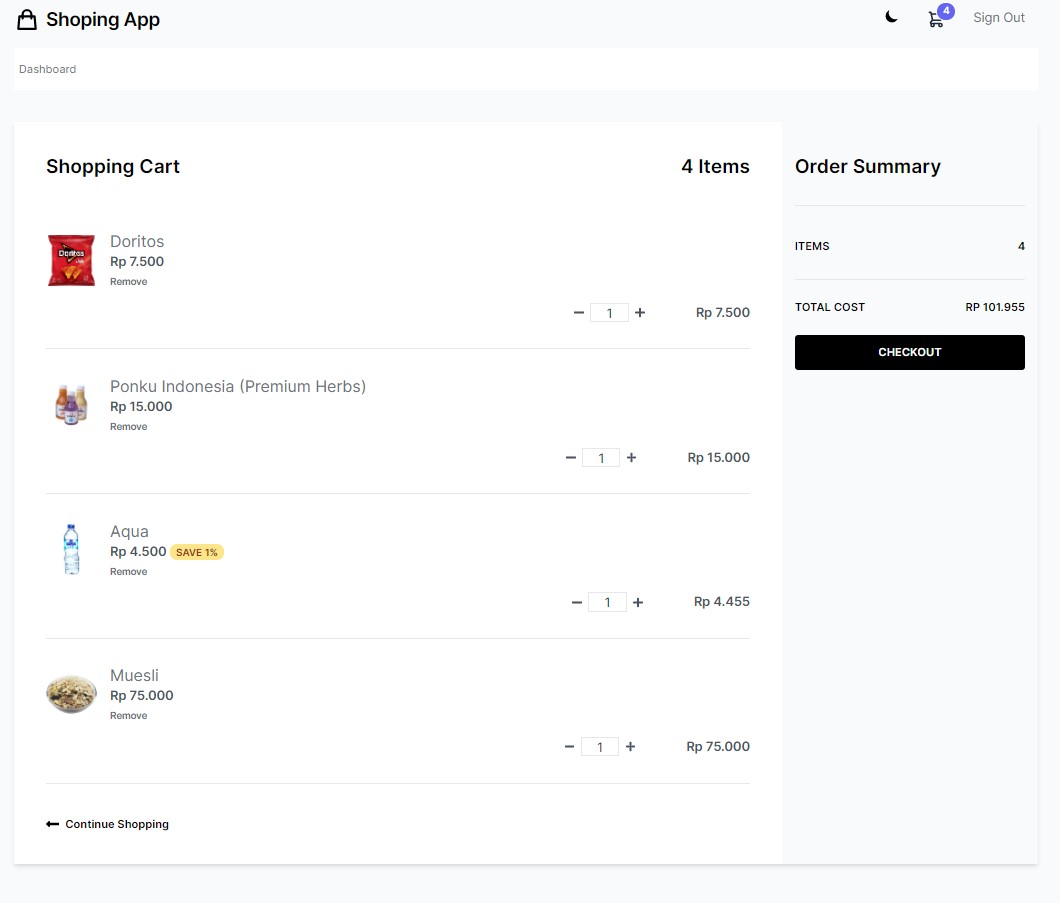Remove Doritos from cart
This screenshot has width=1060, height=903.
point(128,282)
